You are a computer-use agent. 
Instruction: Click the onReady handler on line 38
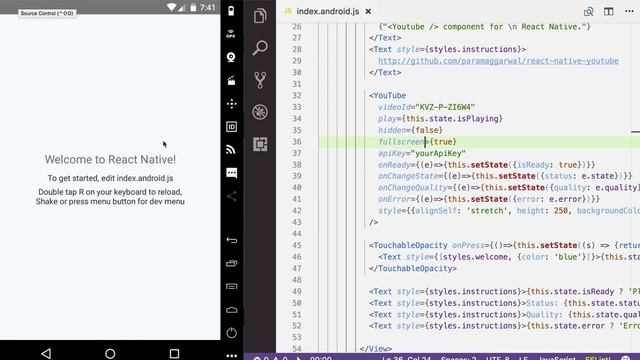pos(487,165)
